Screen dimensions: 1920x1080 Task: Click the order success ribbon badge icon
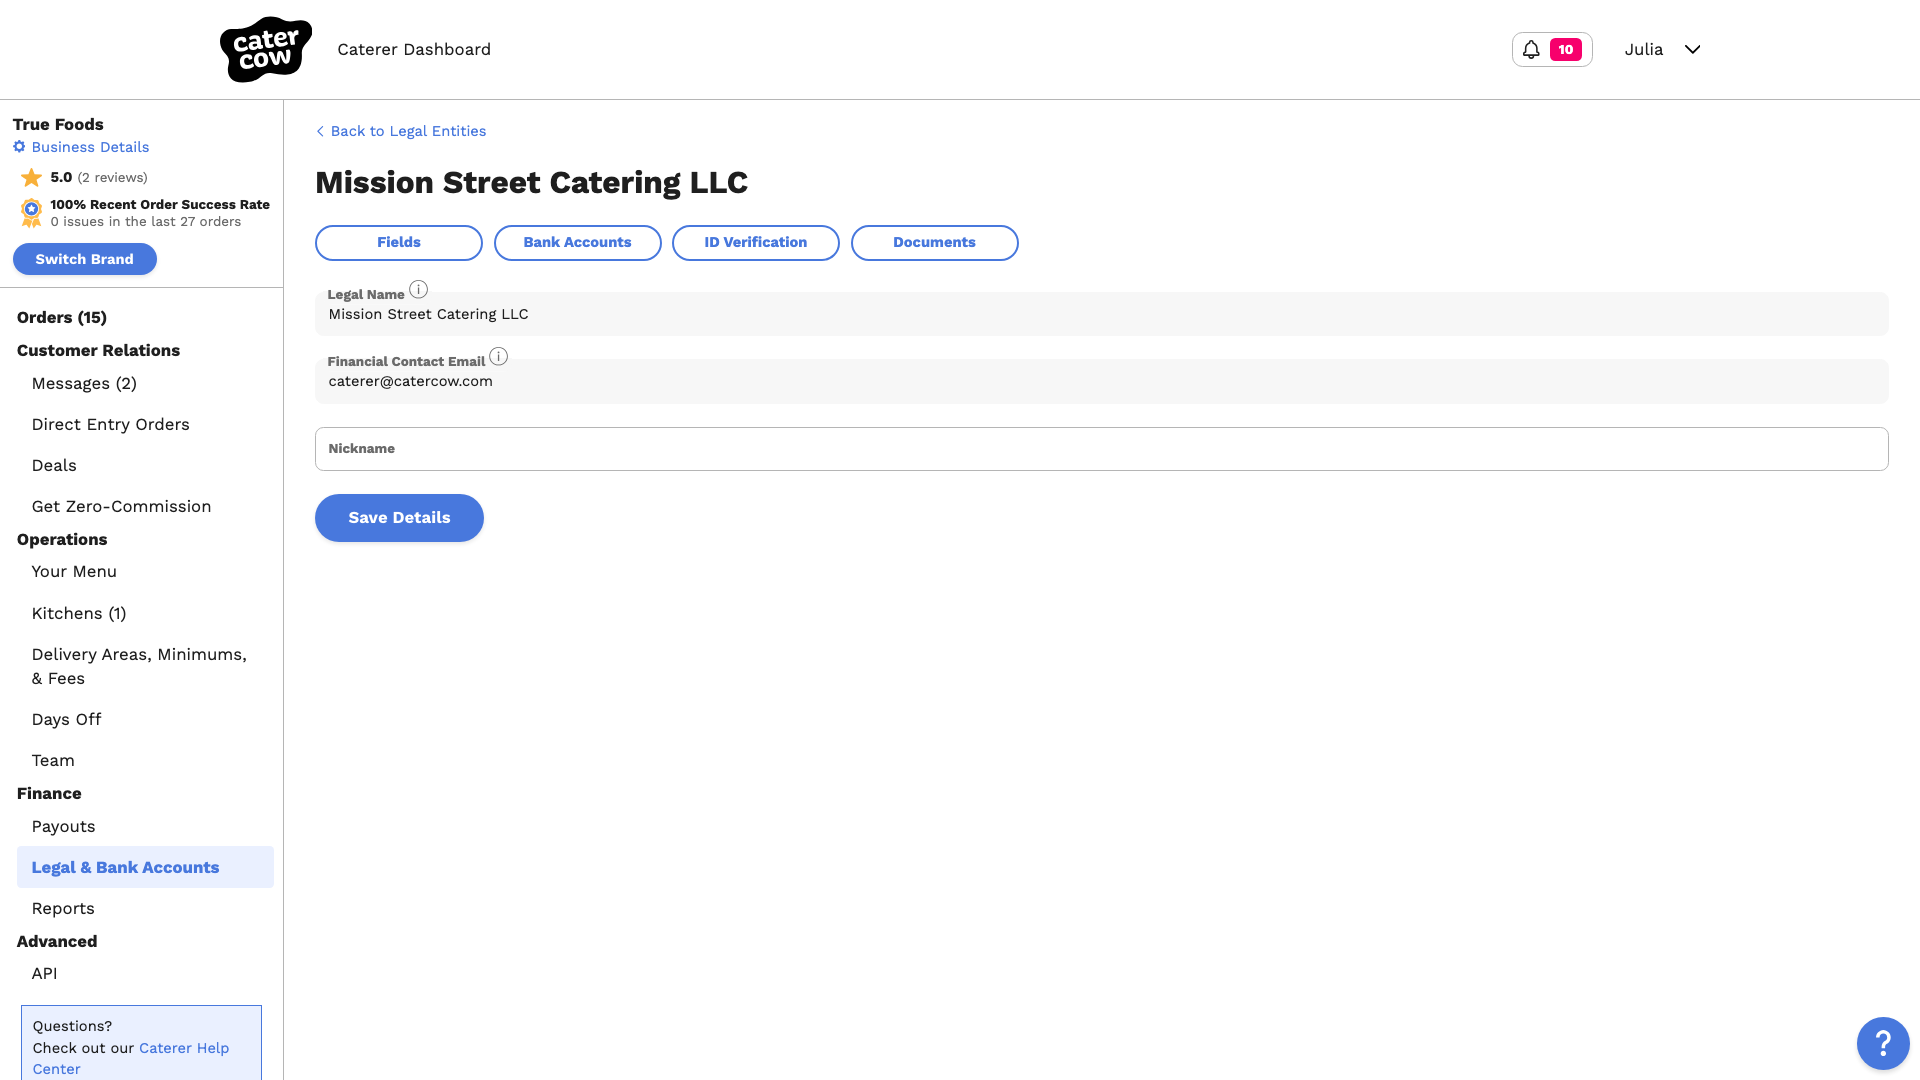tap(32, 212)
